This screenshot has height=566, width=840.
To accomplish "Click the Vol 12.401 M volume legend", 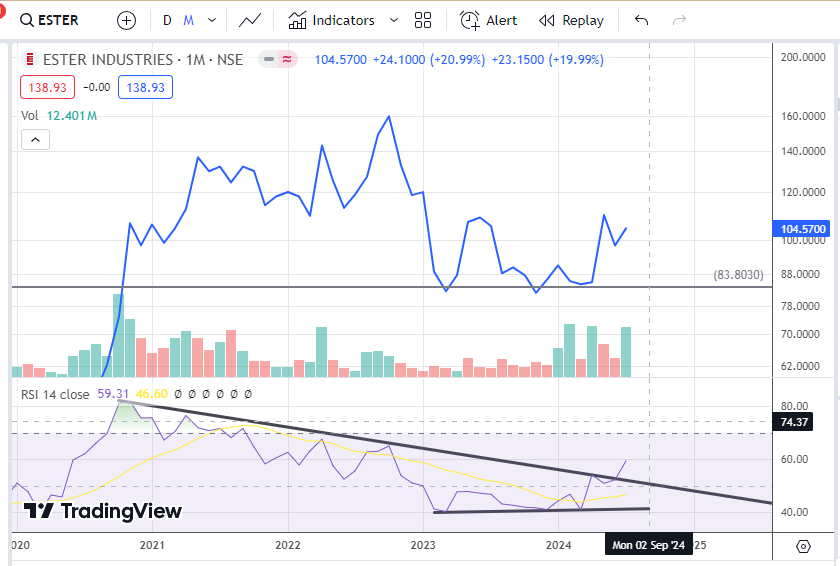I will [x=59, y=116].
